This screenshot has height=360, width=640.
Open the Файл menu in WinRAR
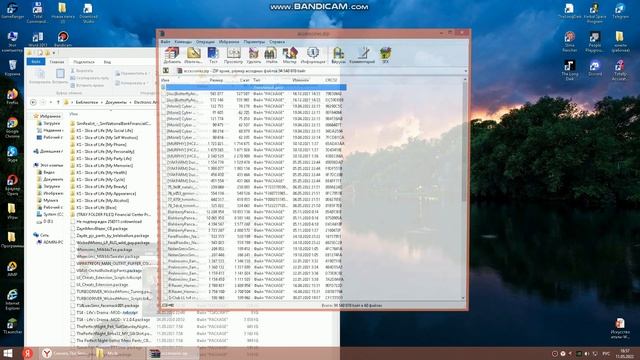(165, 42)
